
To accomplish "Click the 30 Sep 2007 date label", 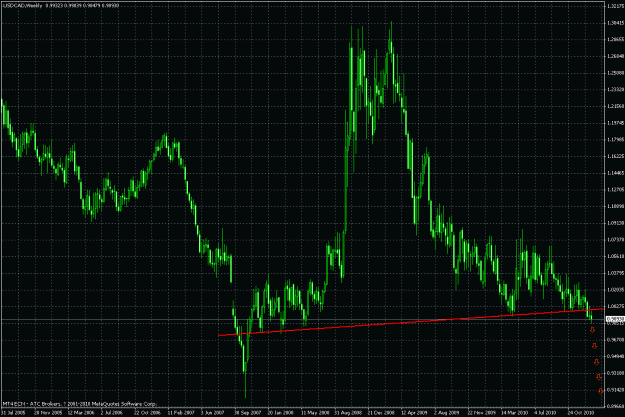I will point(248,413).
